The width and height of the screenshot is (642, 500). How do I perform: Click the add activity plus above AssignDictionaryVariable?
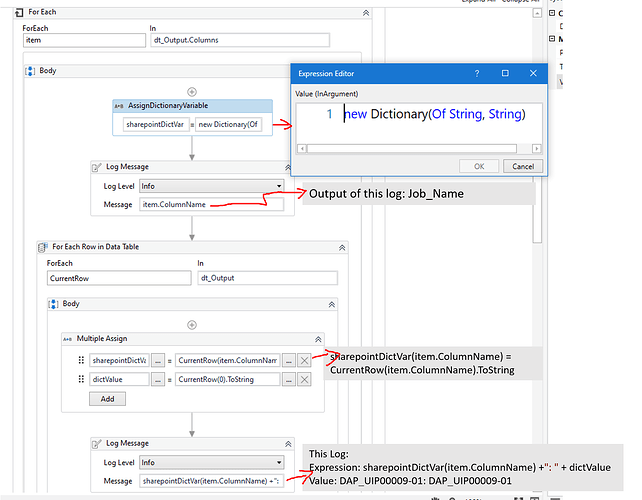coord(192,92)
